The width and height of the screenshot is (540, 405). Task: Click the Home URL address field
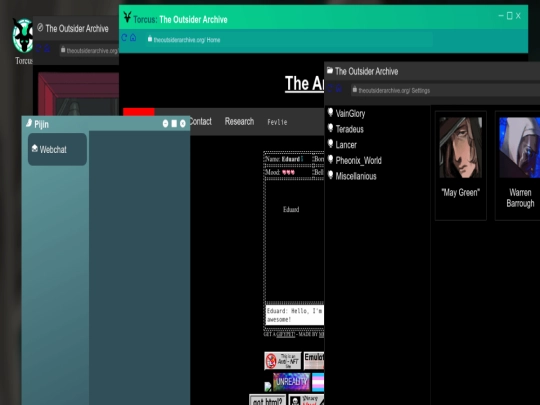pos(289,40)
